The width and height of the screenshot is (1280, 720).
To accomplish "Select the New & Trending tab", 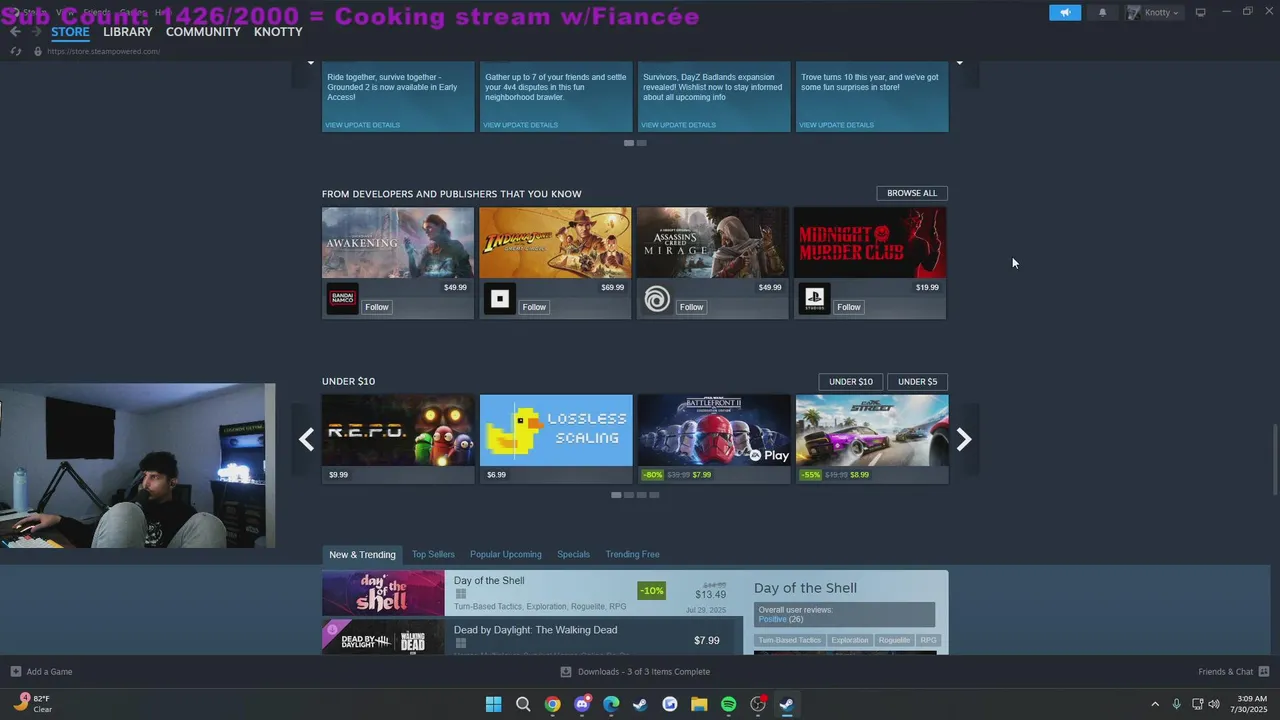I will (x=362, y=555).
